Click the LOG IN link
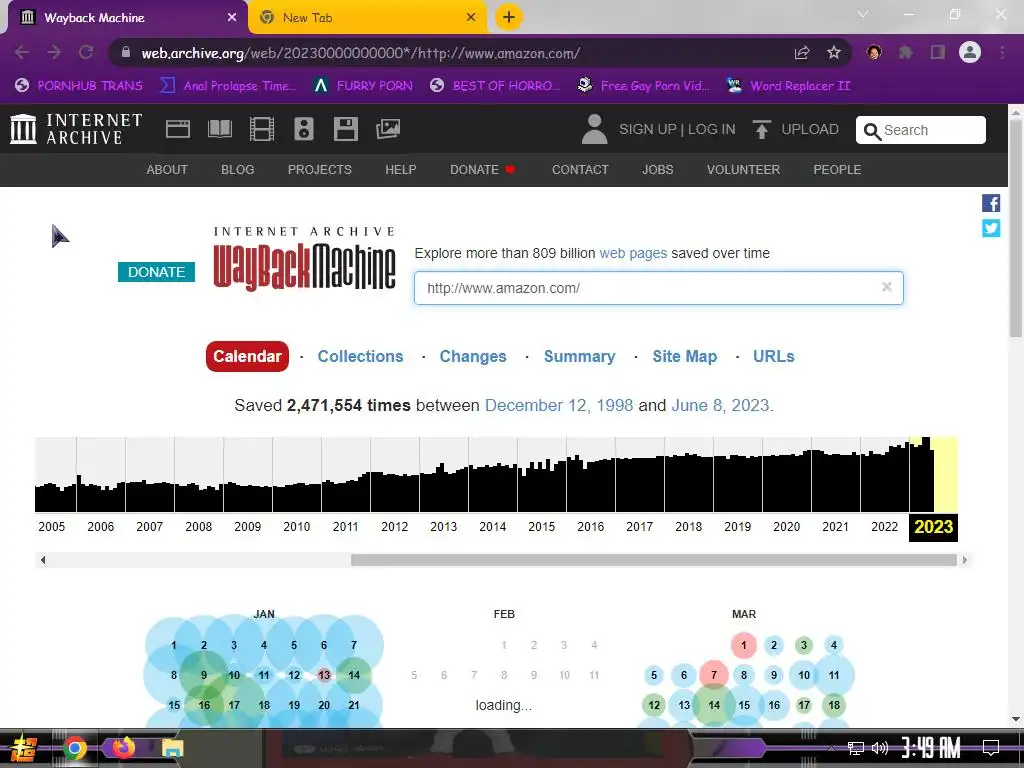Viewport: 1024px width, 768px height. click(x=711, y=129)
